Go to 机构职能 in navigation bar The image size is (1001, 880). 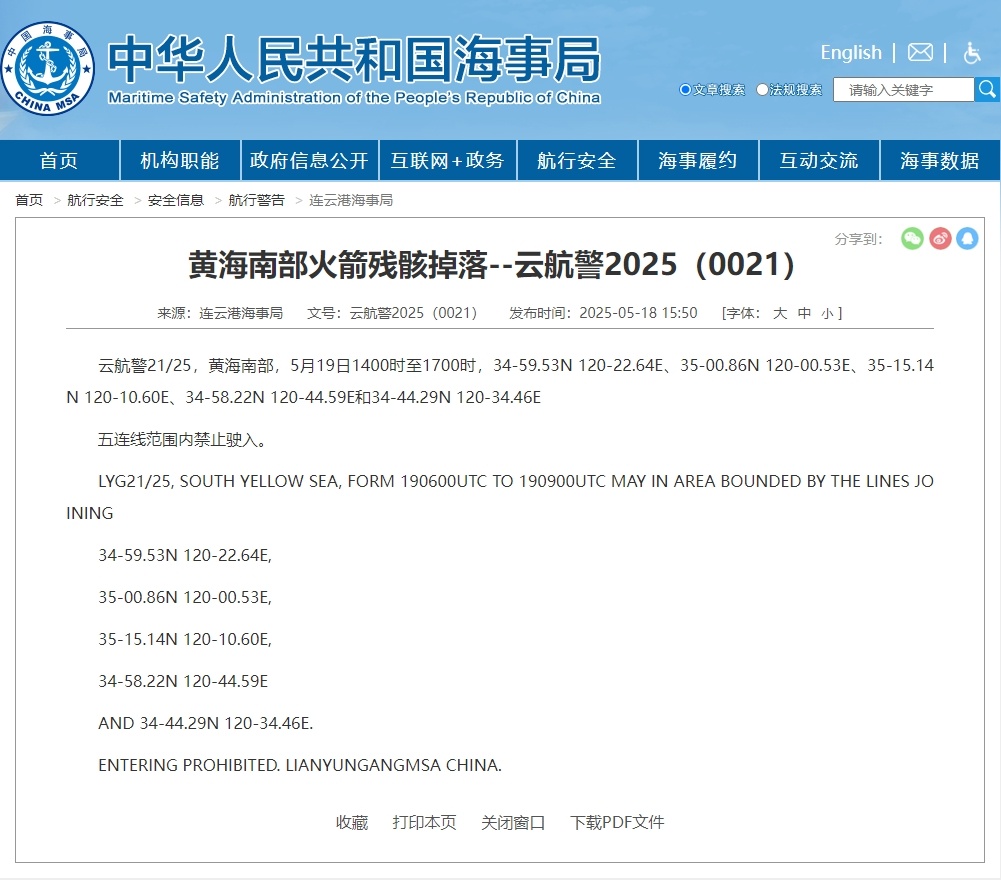pos(179,161)
